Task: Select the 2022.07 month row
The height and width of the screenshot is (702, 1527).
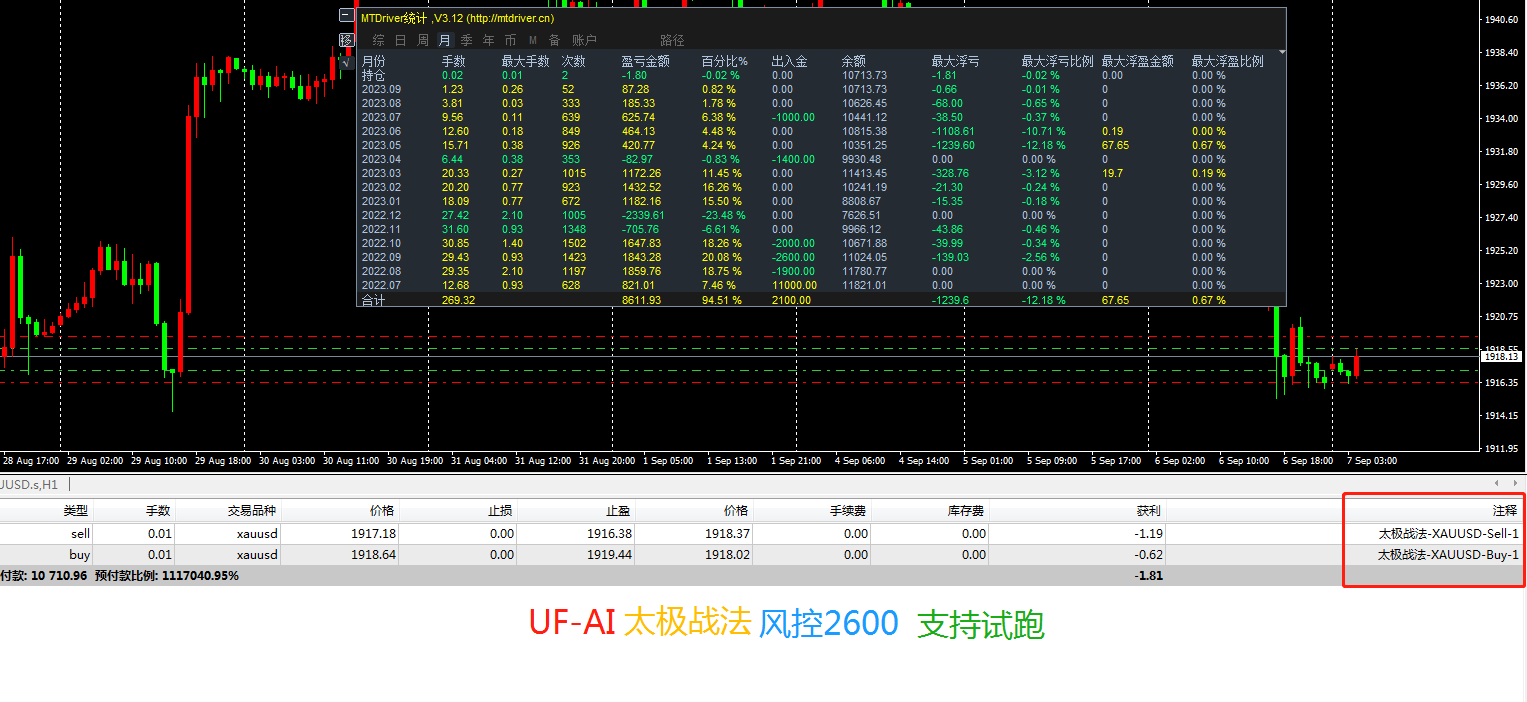Action: click(821, 285)
